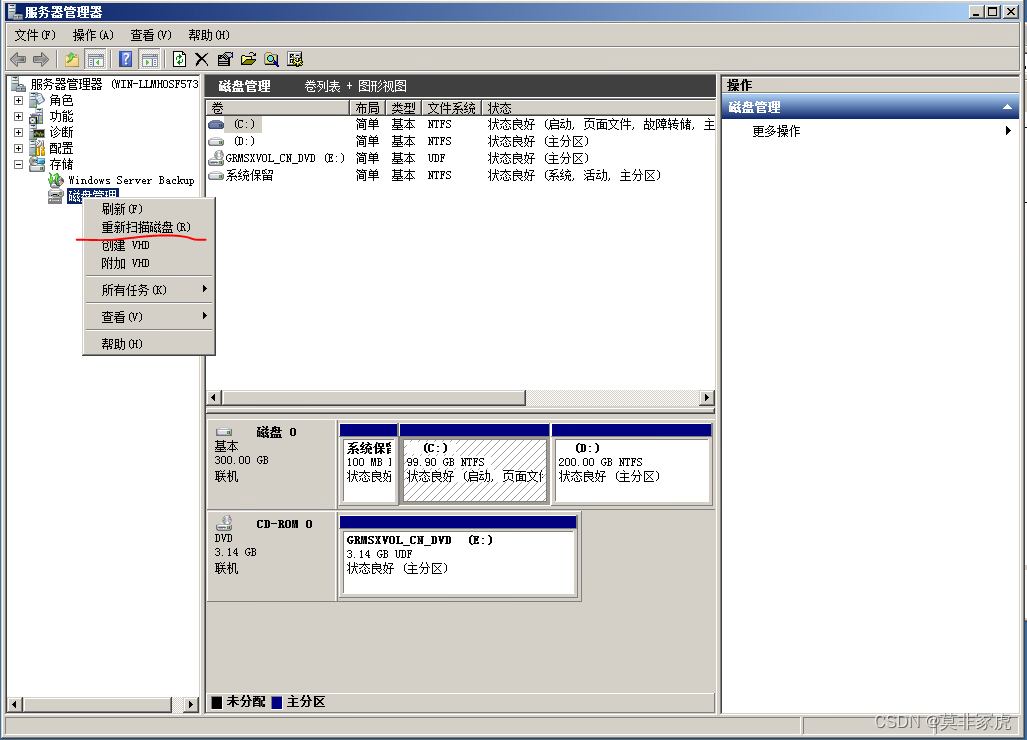This screenshot has height=740, width=1027.
Task: Expand the 诊断 tree node
Action: [x=18, y=132]
